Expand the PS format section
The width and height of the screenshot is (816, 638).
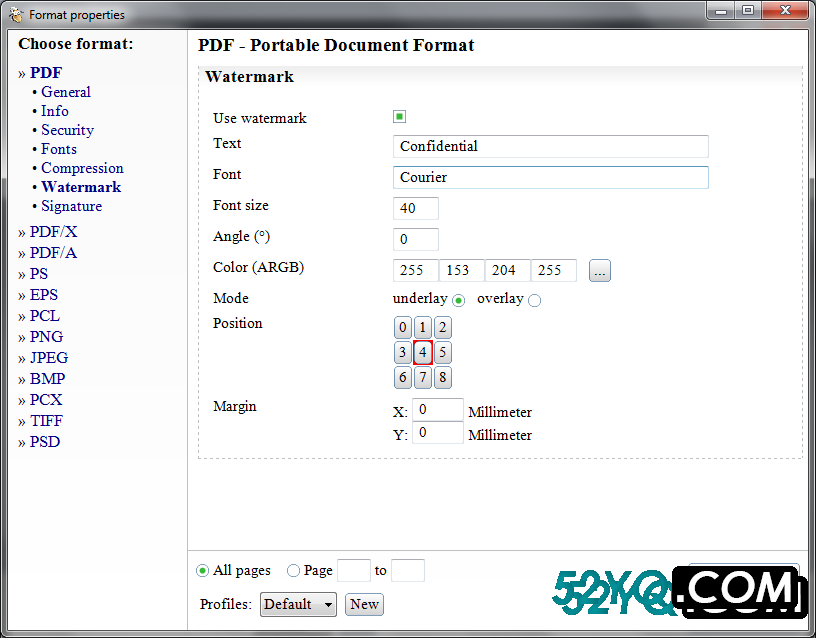pyautogui.click(x=39, y=274)
